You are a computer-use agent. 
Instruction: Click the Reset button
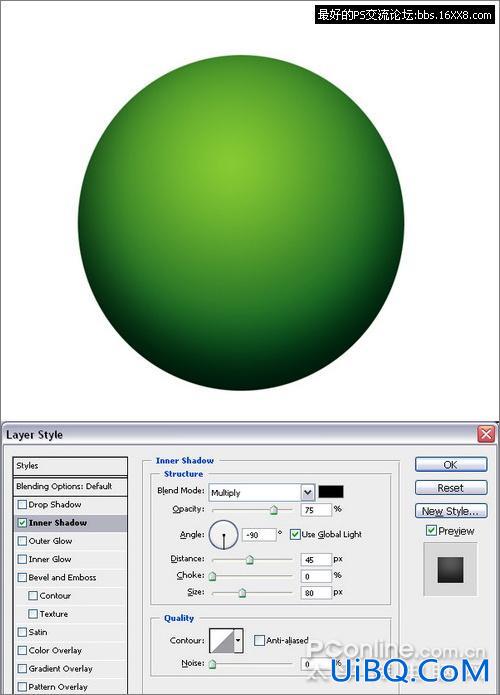coord(451,488)
